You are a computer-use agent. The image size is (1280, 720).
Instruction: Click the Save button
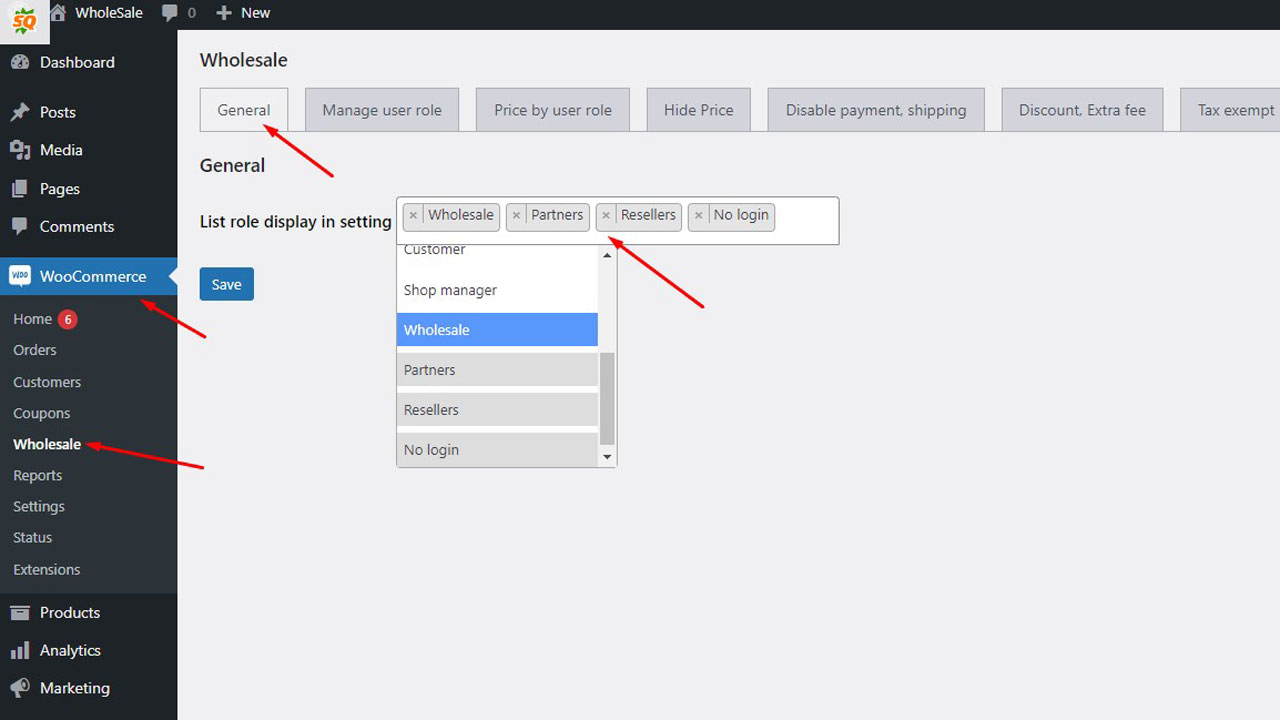(227, 284)
